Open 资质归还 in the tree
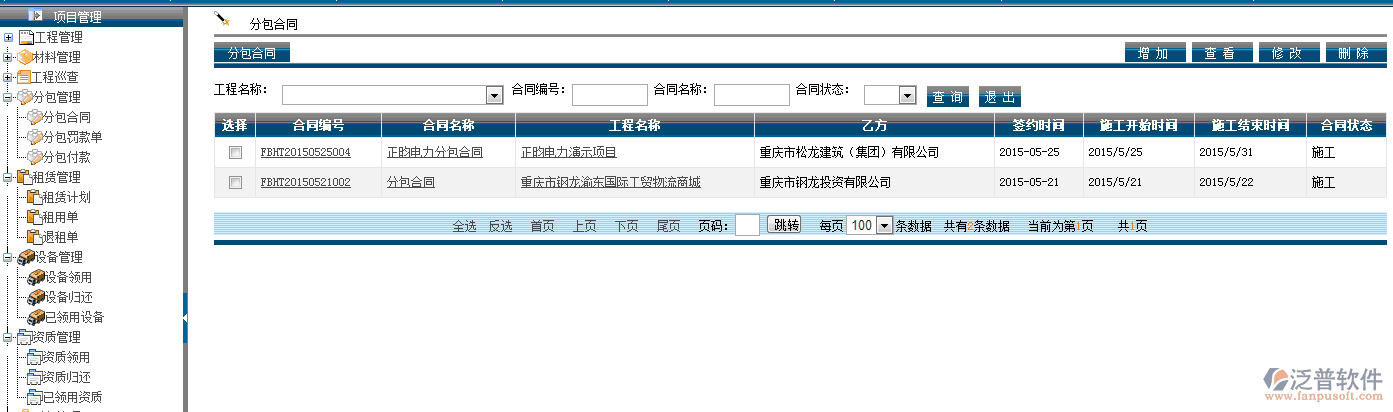The image size is (1393, 412). [x=66, y=377]
